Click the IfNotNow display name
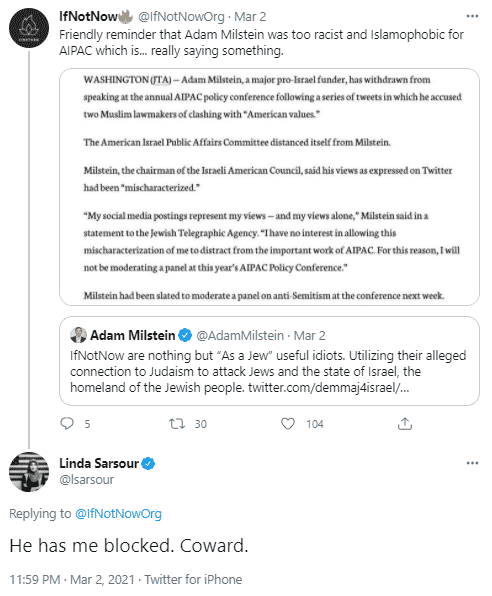492x596 pixels. [x=88, y=16]
